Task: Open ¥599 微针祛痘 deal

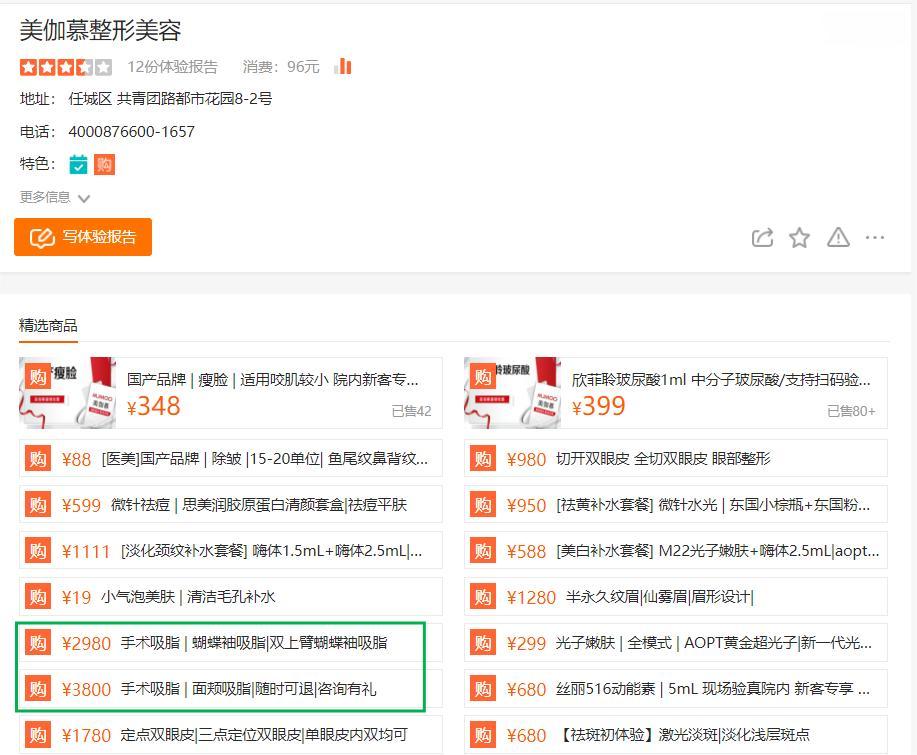Action: point(258,505)
